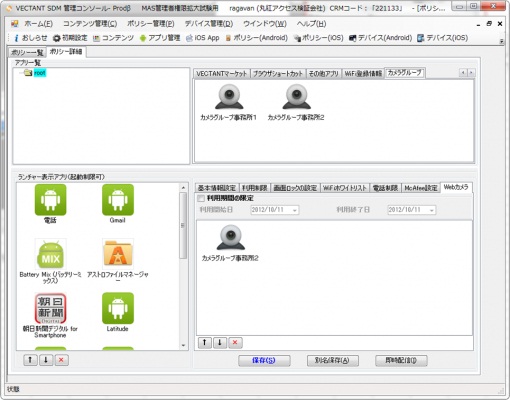This screenshot has height=400, width=510.
Task: Open the ポリシー管理(P) menu
Action: point(151,24)
